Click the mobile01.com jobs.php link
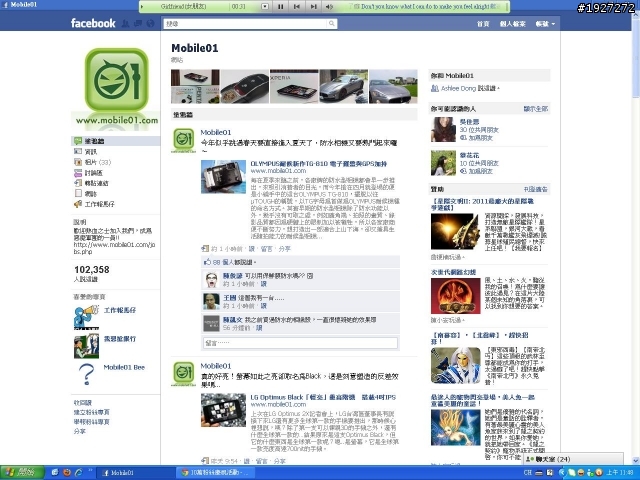Image resolution: width=640 pixels, height=480 pixels. (x=114, y=248)
